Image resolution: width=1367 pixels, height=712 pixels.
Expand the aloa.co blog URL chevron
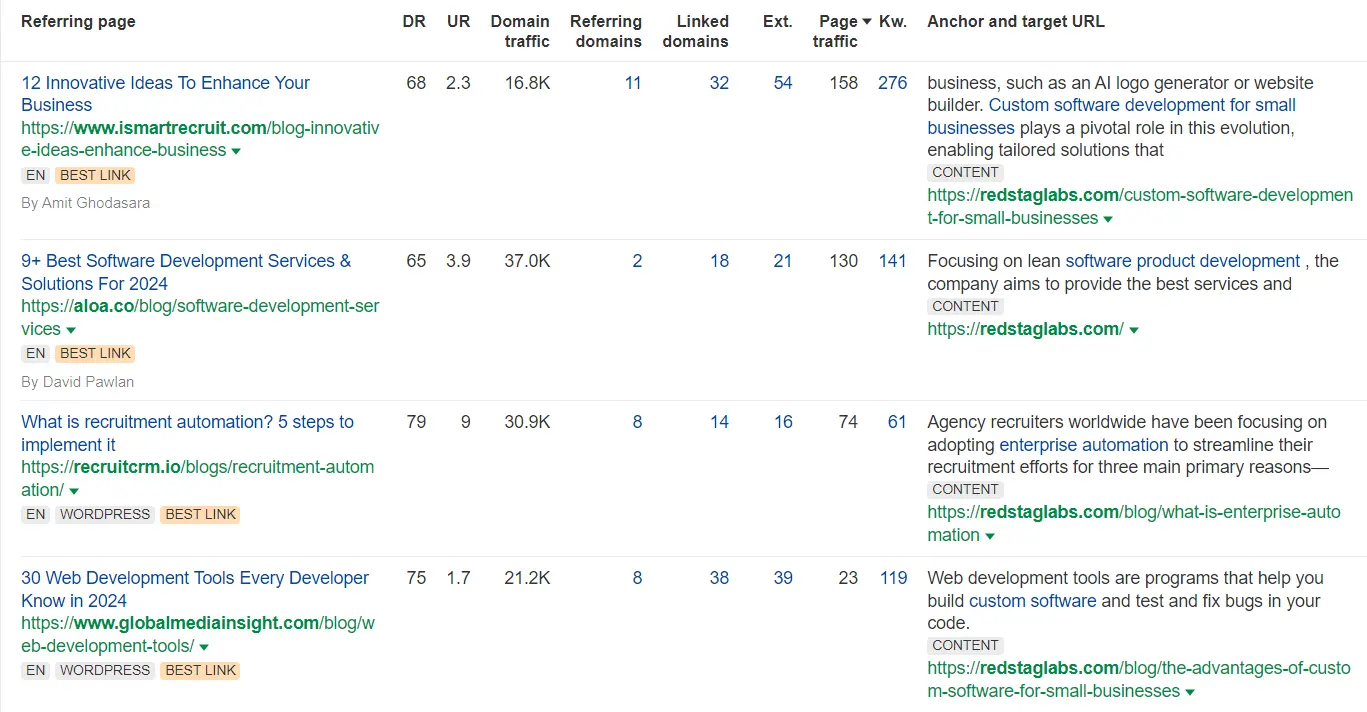pyautogui.click(x=70, y=329)
